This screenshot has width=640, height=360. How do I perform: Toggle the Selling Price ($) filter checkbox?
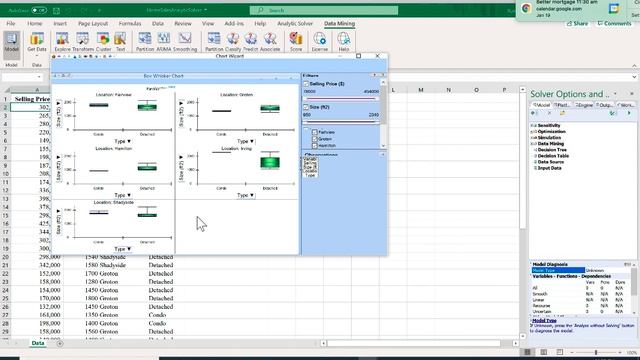(306, 84)
